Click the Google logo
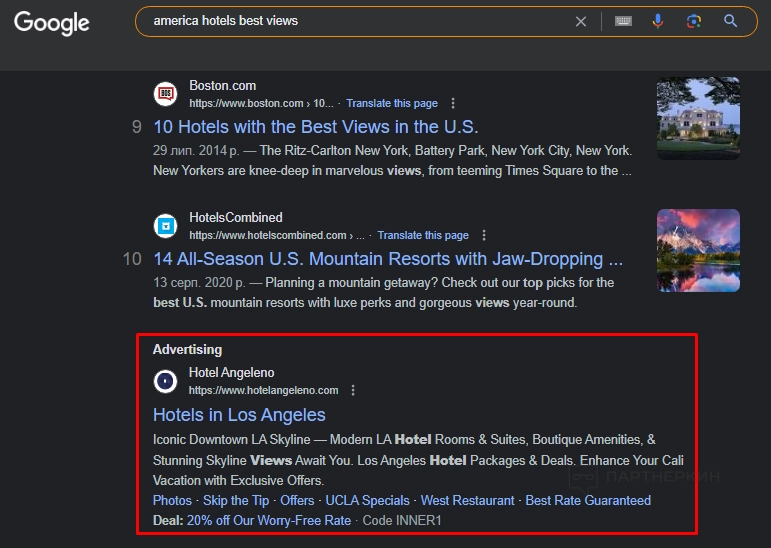Screen dimensions: 771x548 (52, 23)
